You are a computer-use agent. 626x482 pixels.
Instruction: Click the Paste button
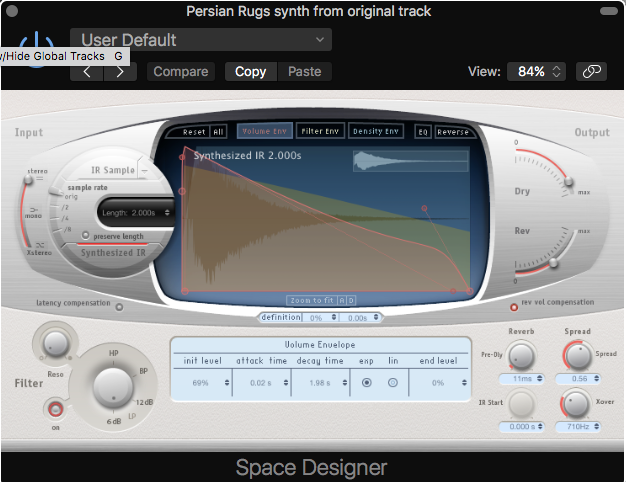tap(305, 71)
